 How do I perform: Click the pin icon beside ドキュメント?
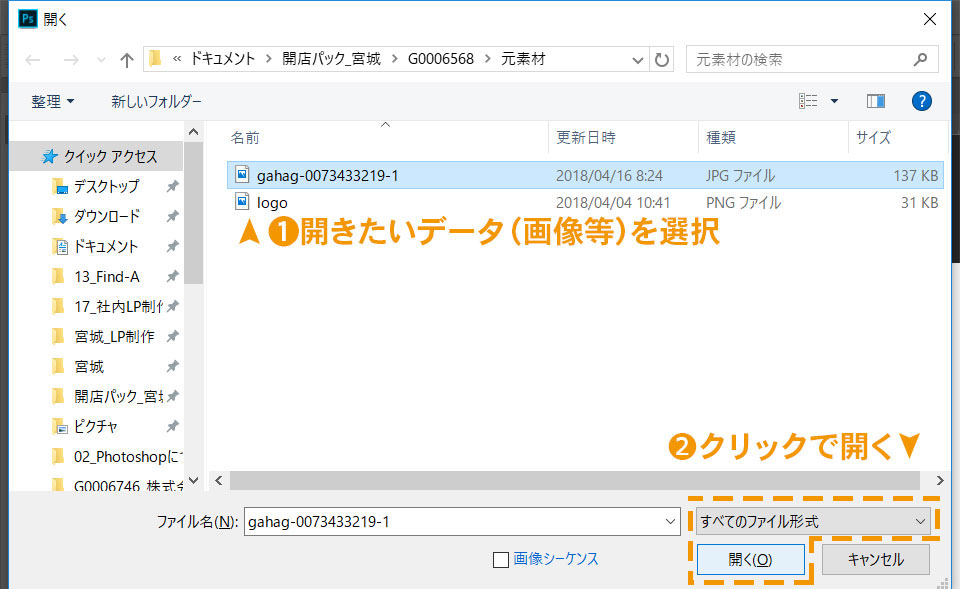(173, 246)
